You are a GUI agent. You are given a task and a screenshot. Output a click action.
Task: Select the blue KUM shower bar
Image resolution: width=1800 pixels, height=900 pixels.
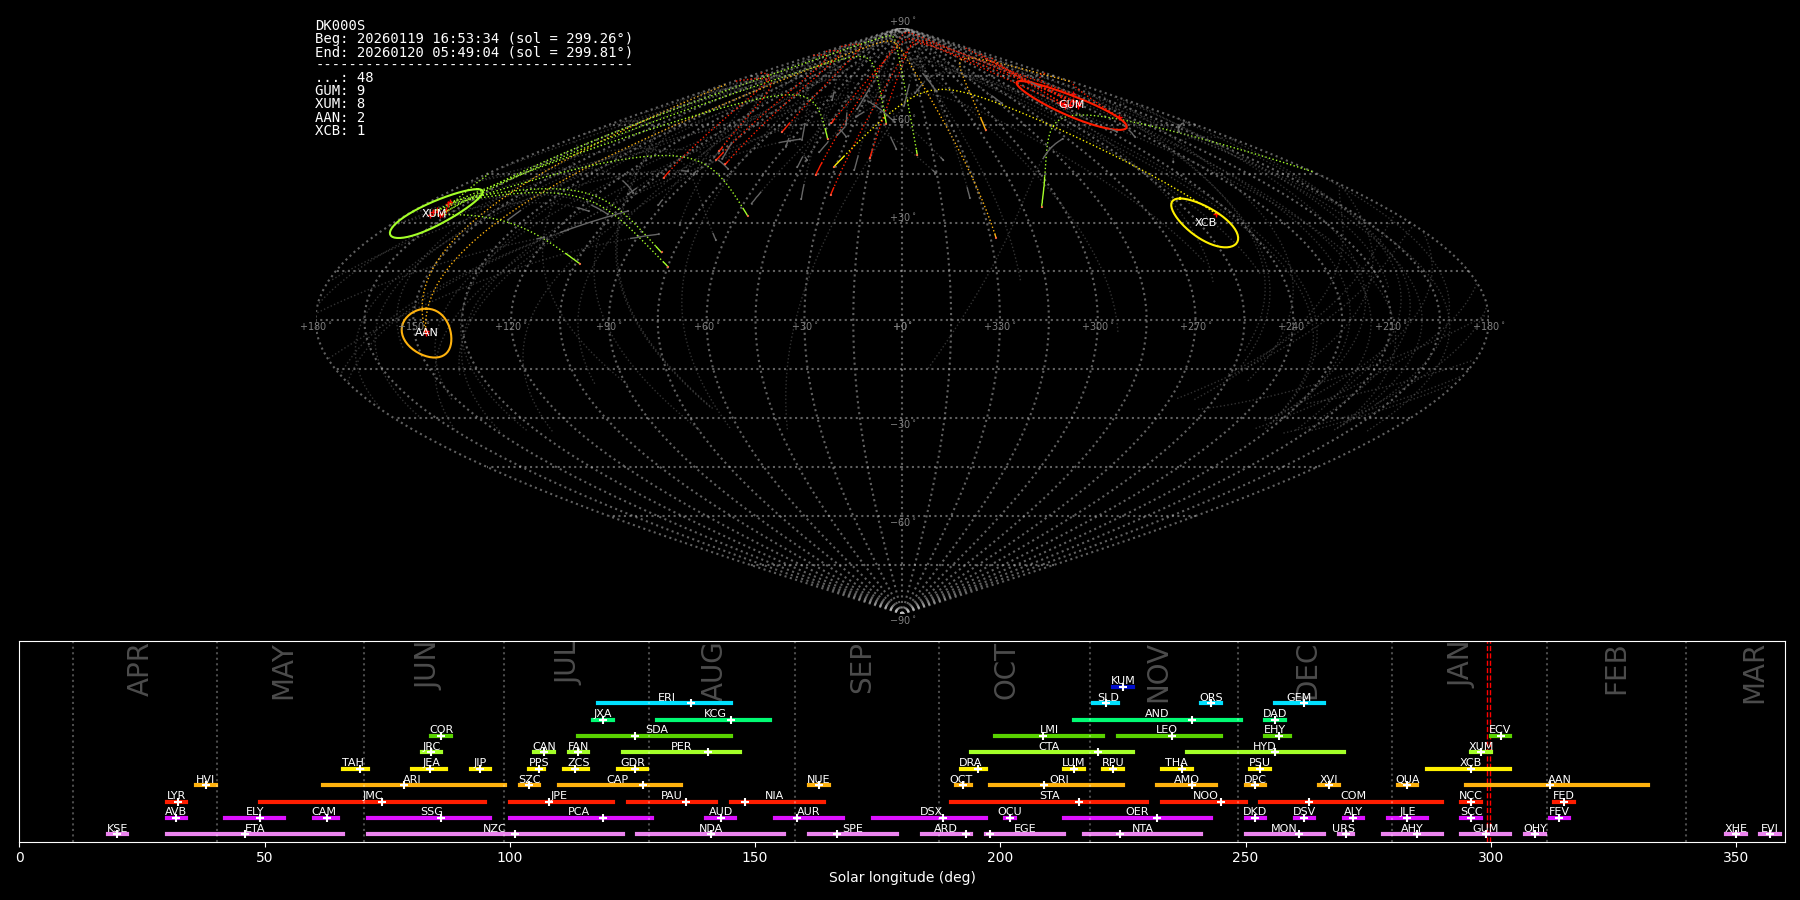pos(1123,687)
